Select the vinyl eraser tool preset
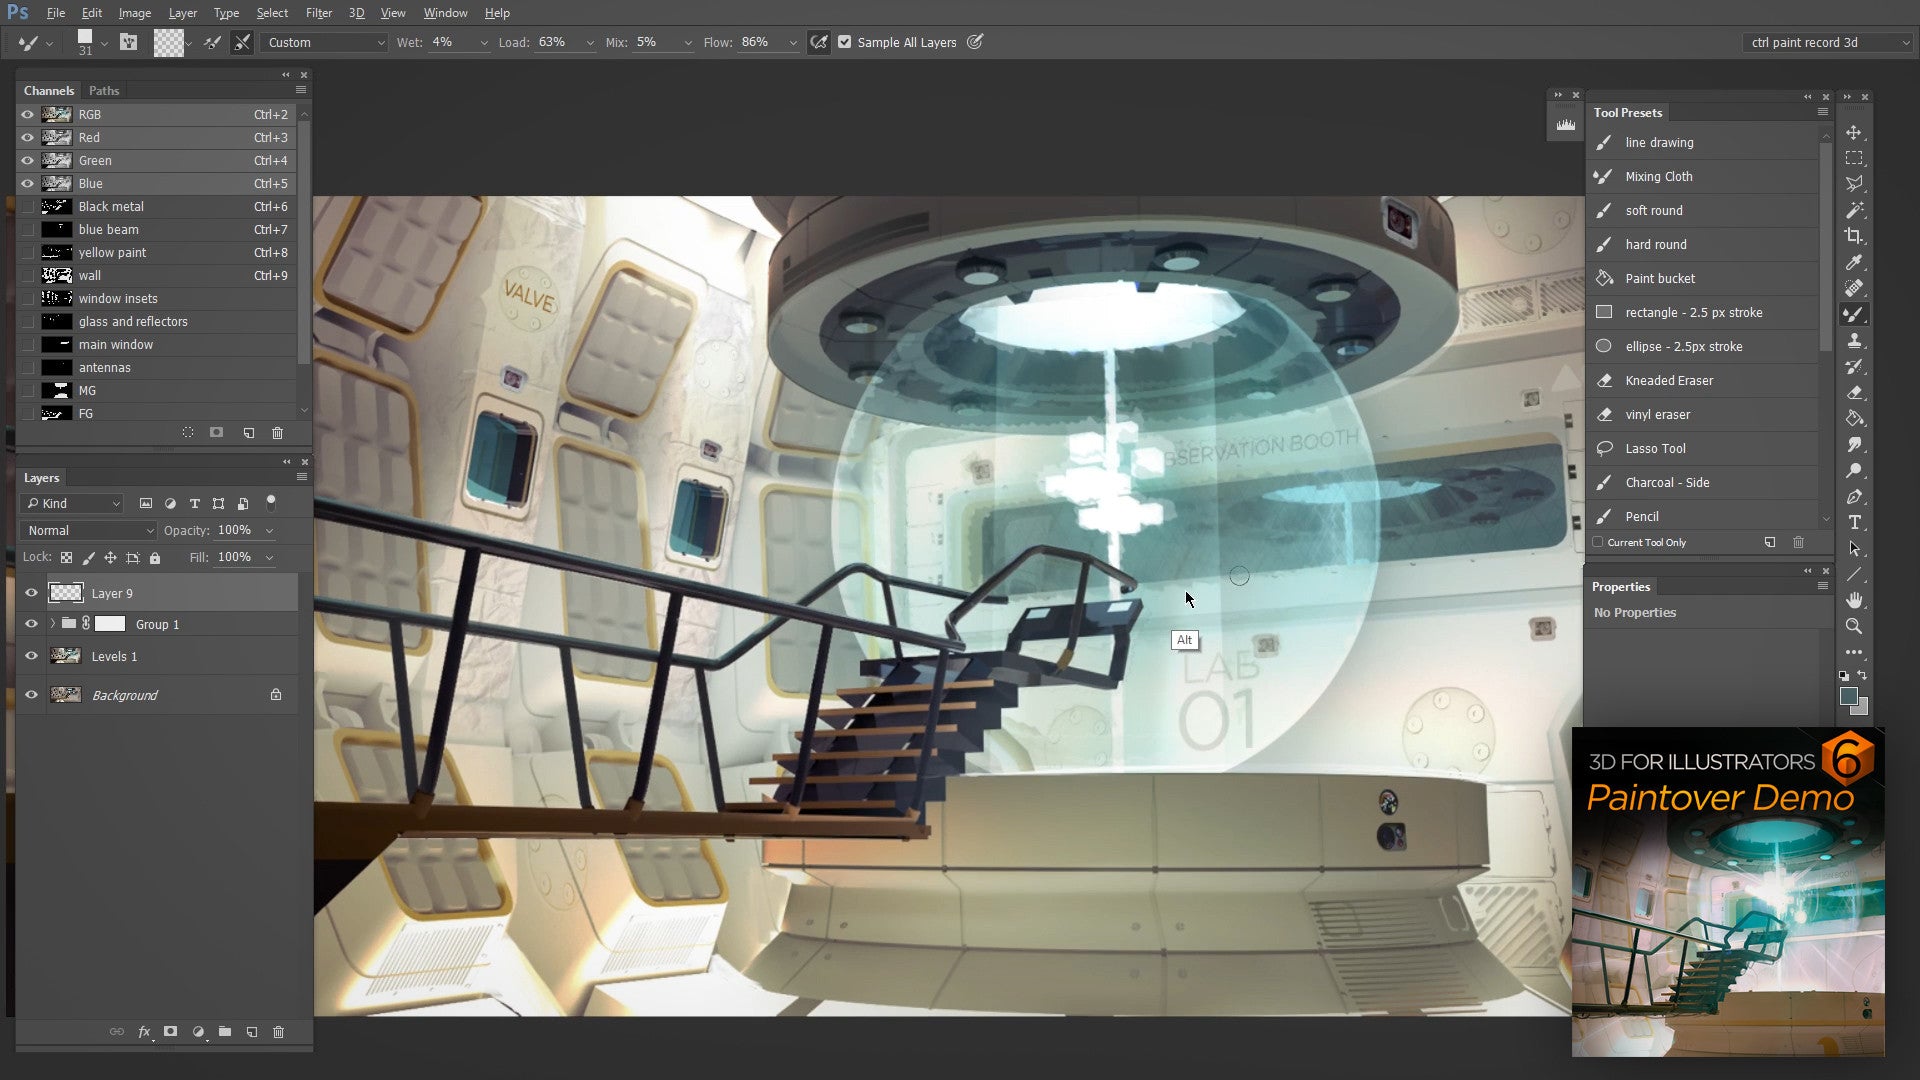Image resolution: width=1920 pixels, height=1080 pixels. pos(1658,414)
